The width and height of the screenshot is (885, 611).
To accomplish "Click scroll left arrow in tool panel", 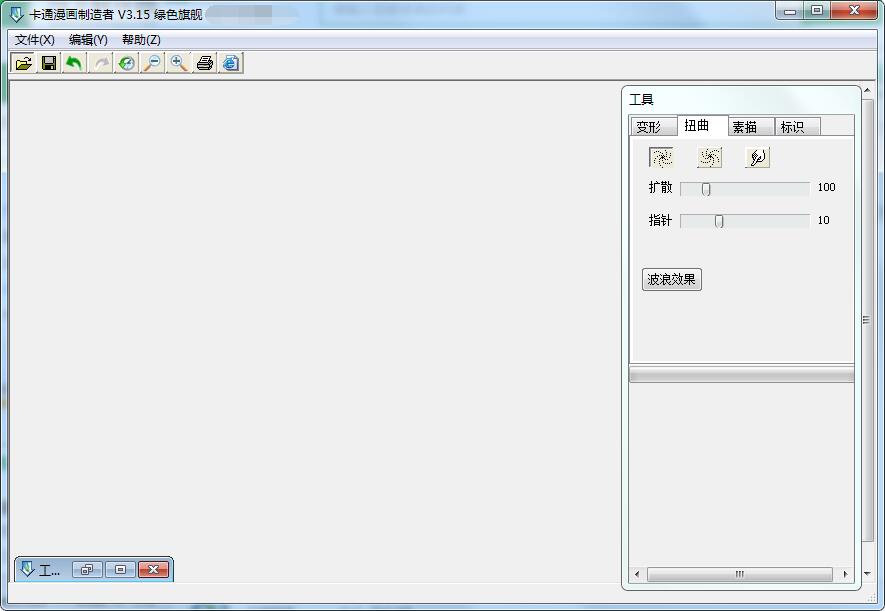I will [x=637, y=574].
